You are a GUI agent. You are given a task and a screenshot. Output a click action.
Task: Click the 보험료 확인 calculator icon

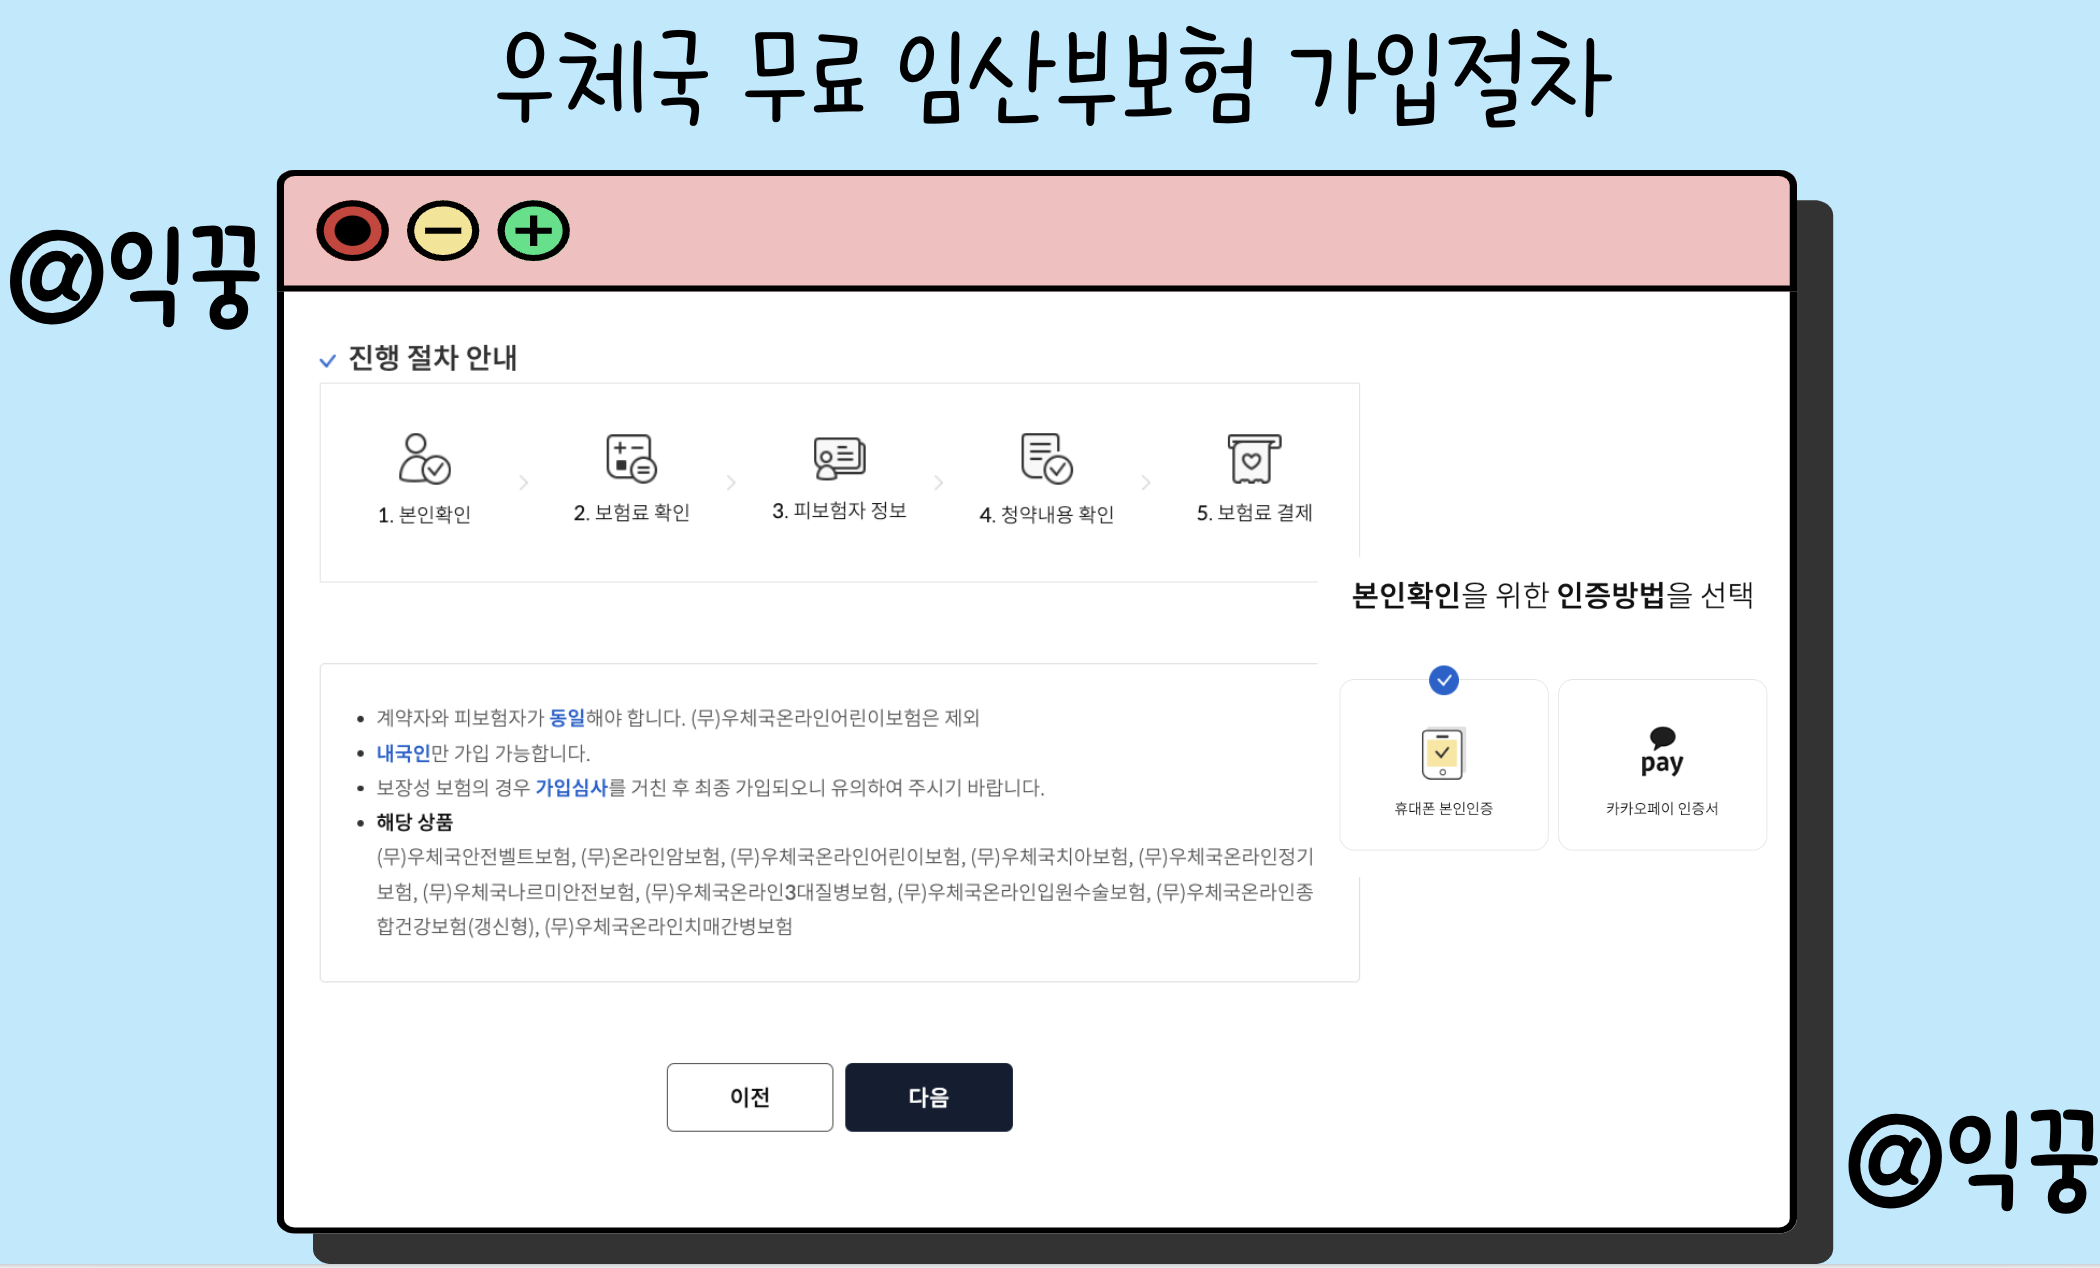coord(631,458)
